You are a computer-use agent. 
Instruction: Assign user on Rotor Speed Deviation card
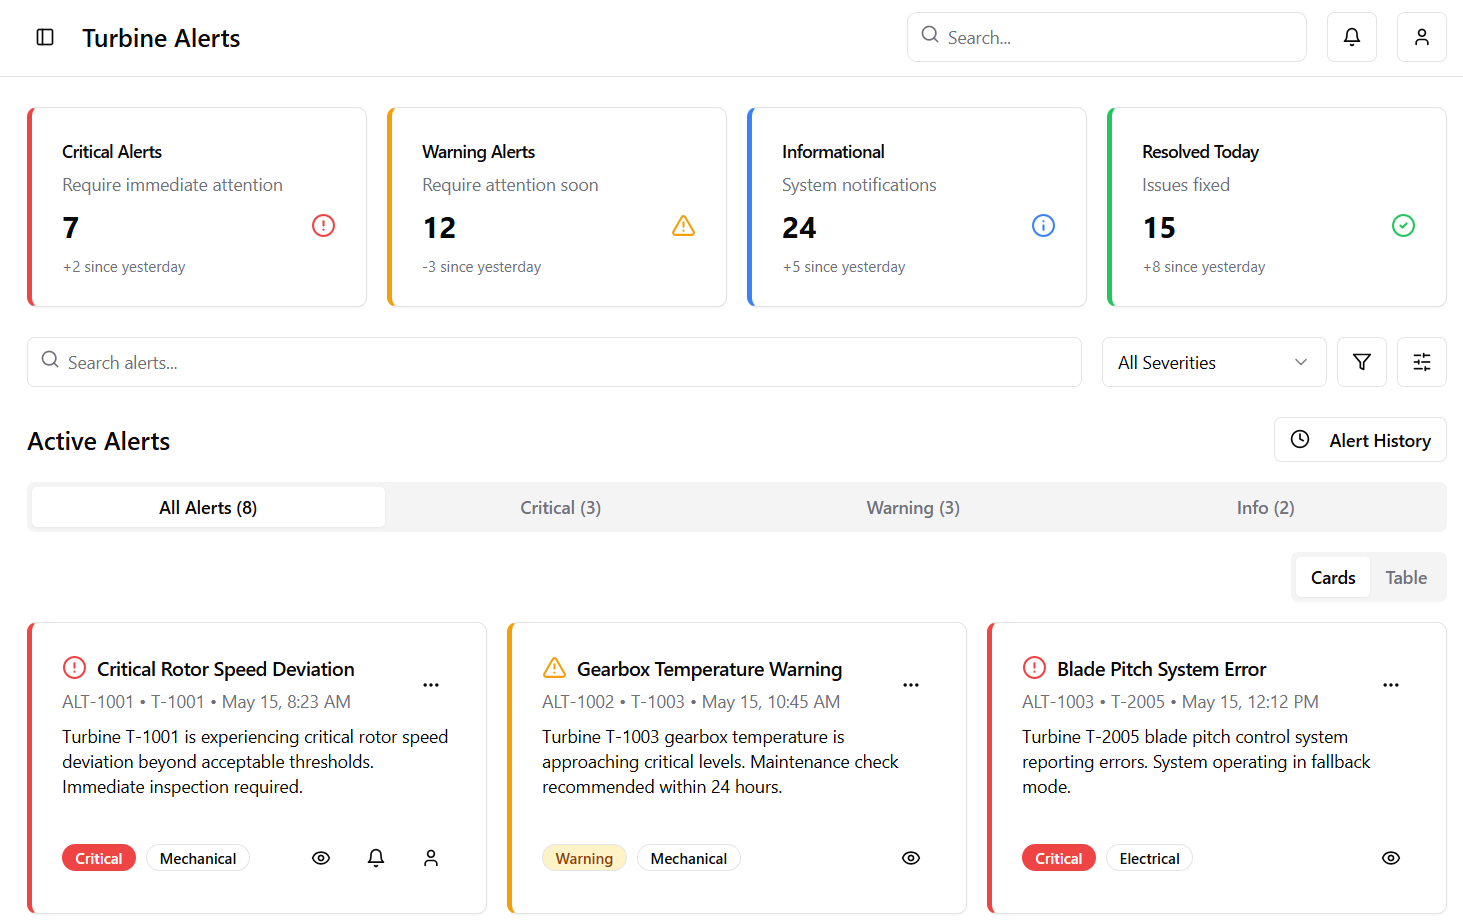point(431,858)
